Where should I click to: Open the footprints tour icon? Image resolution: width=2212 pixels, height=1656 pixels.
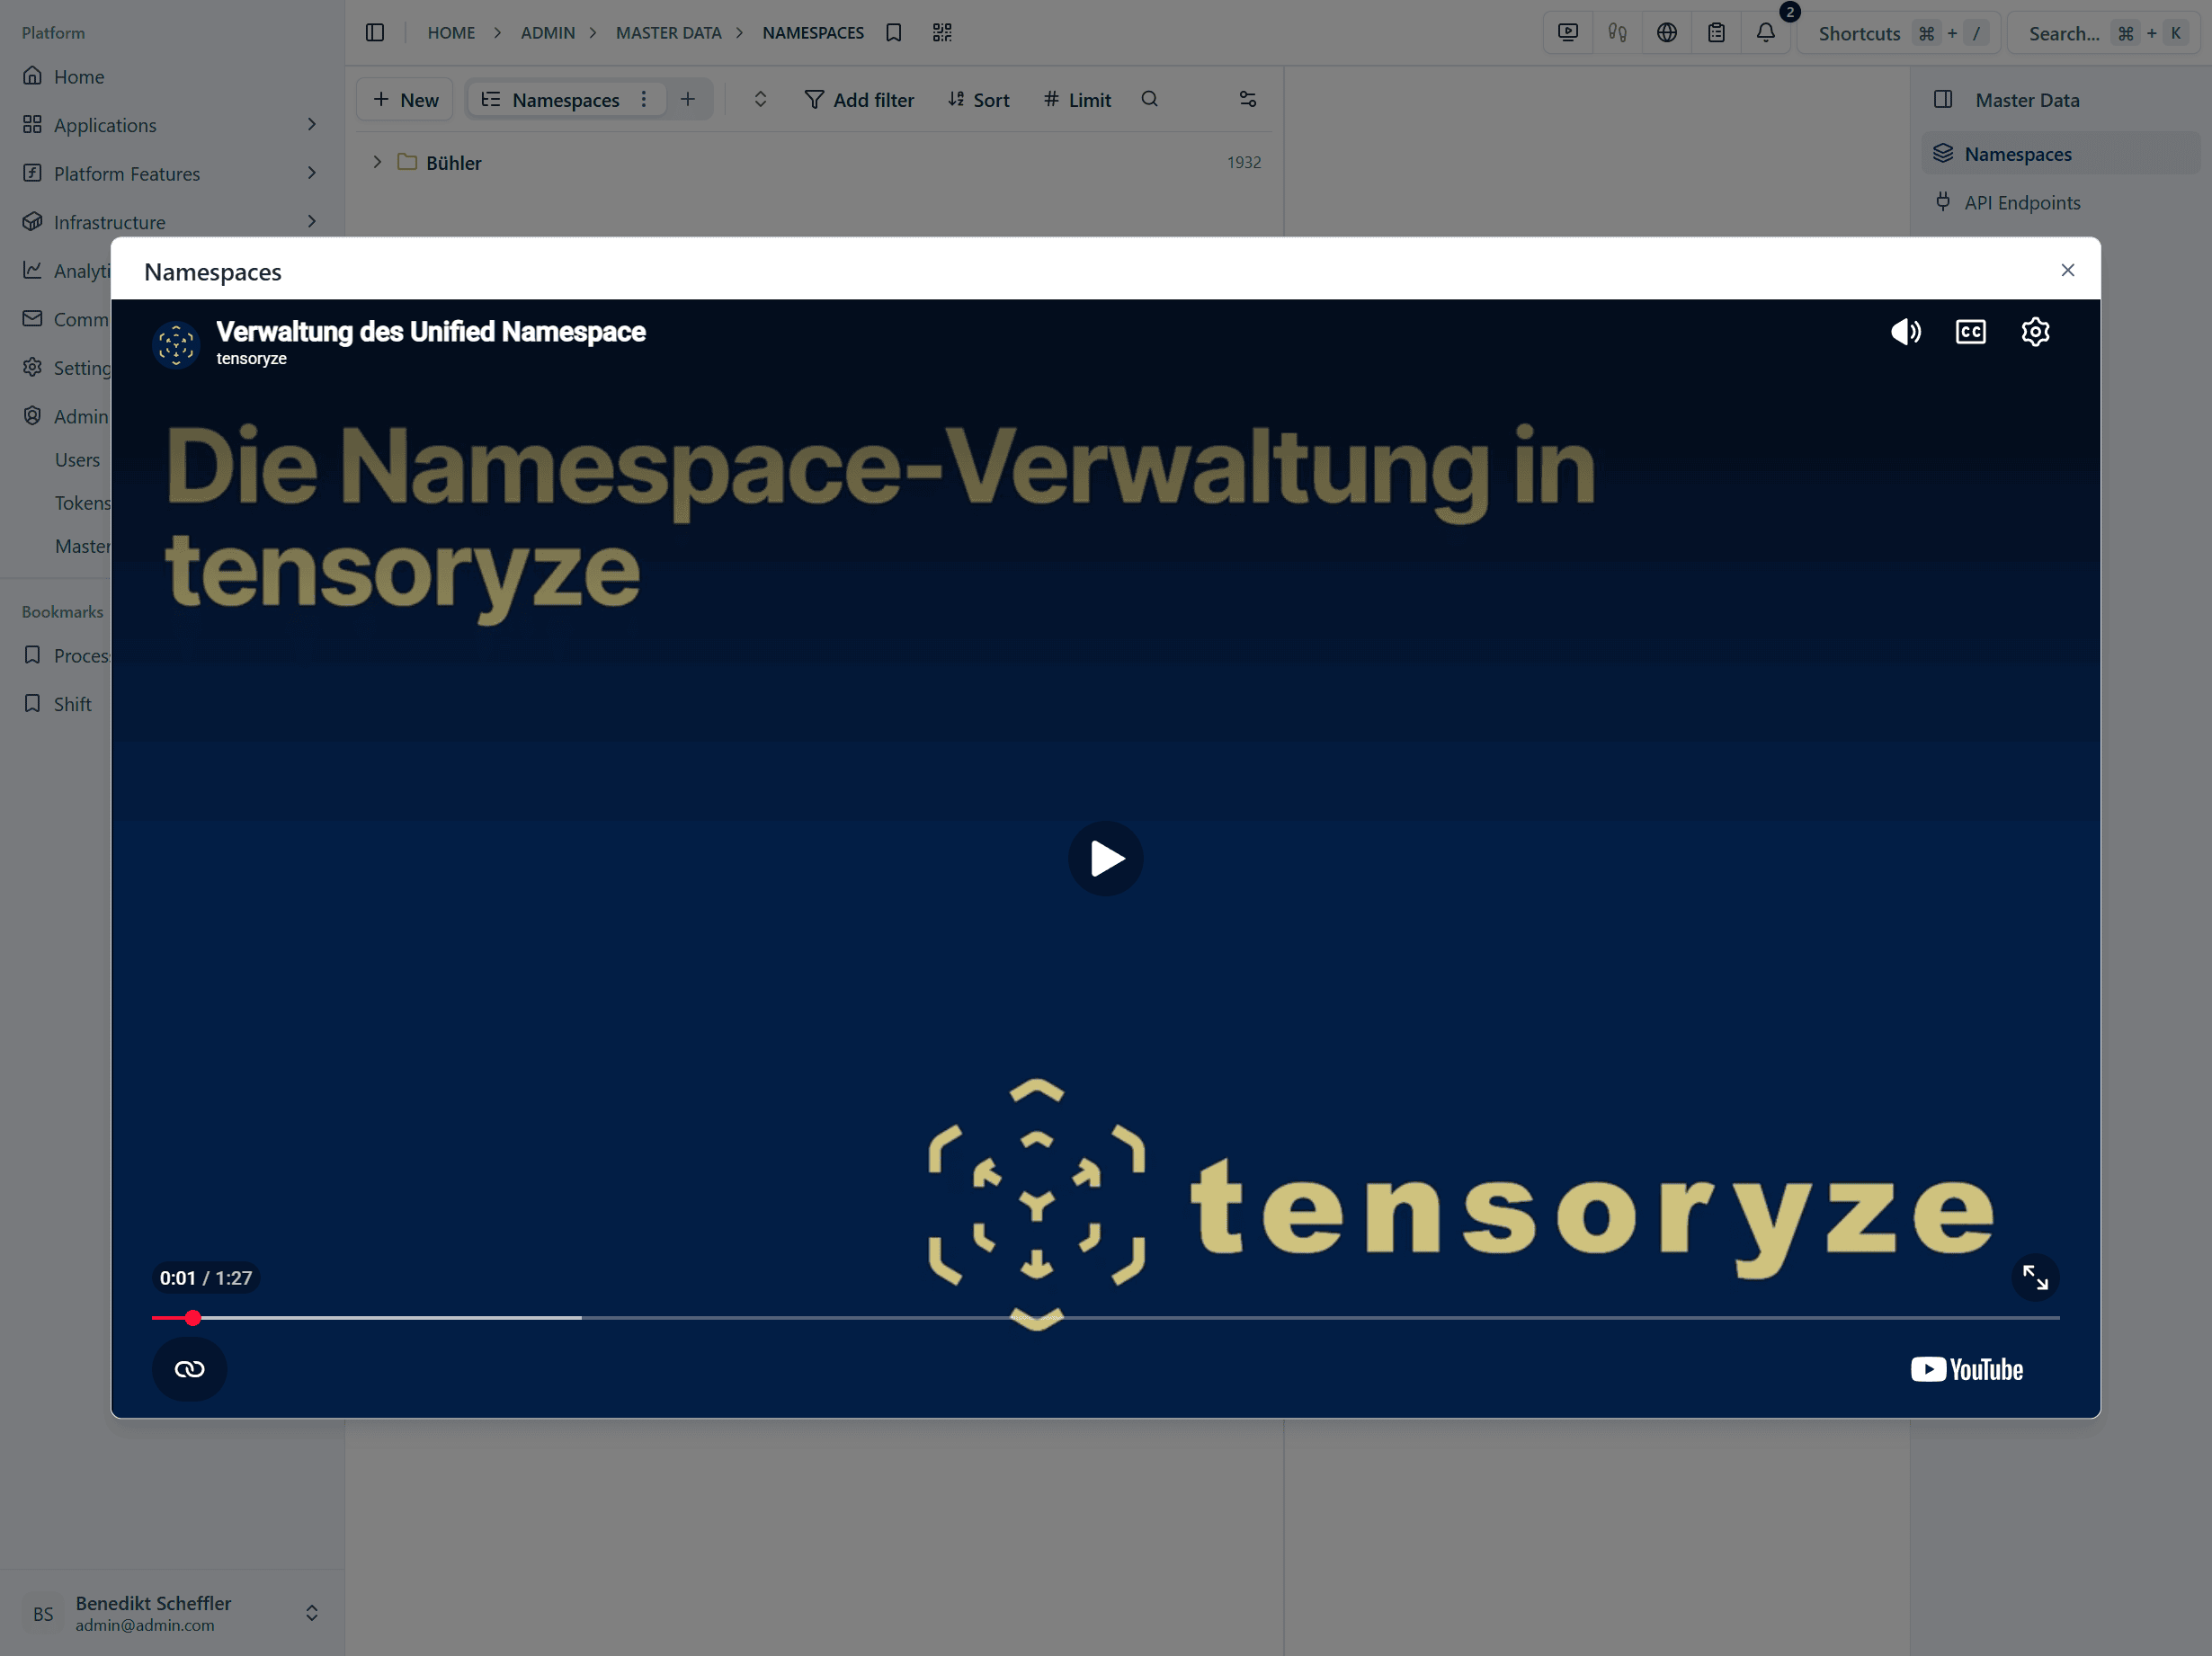pyautogui.click(x=1617, y=33)
